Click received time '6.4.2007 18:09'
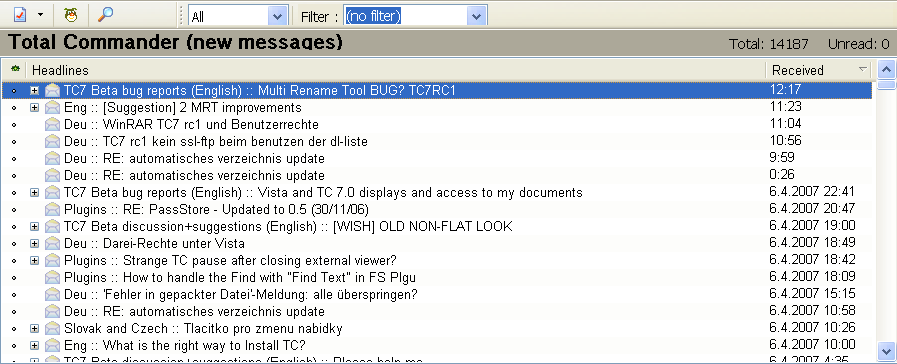 (812, 277)
